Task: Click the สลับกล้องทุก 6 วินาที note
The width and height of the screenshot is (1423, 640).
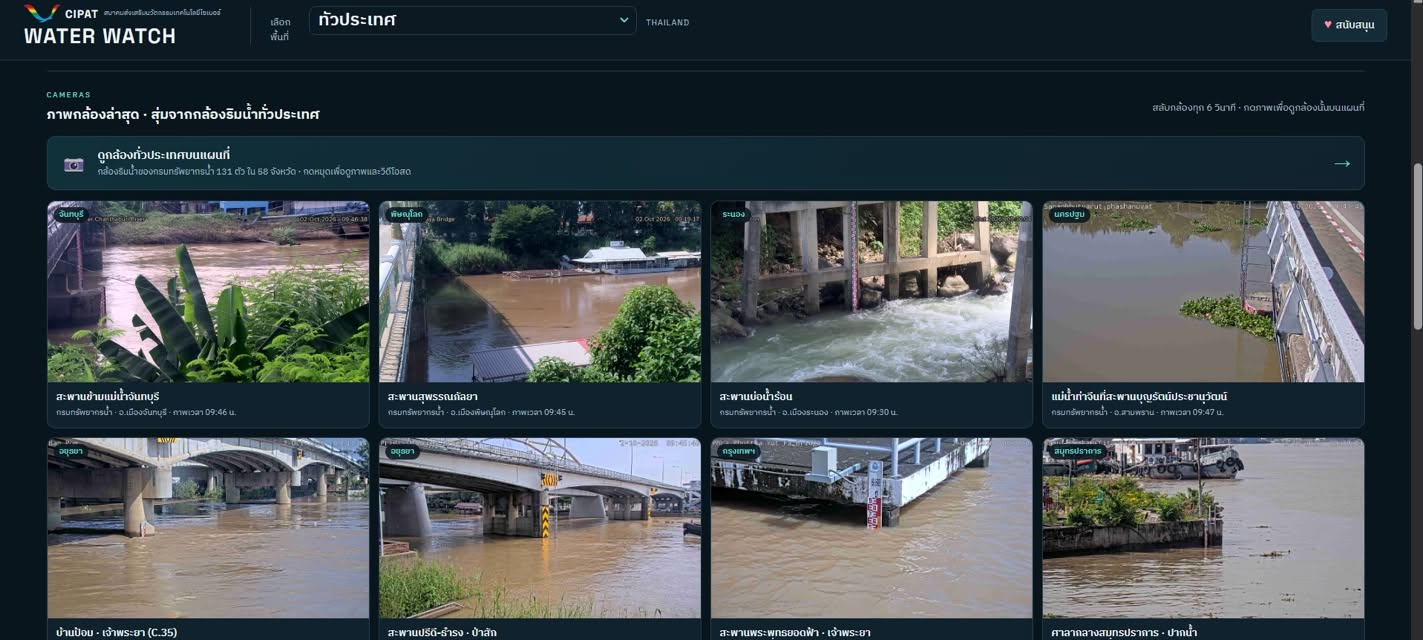Action: 1258,108
